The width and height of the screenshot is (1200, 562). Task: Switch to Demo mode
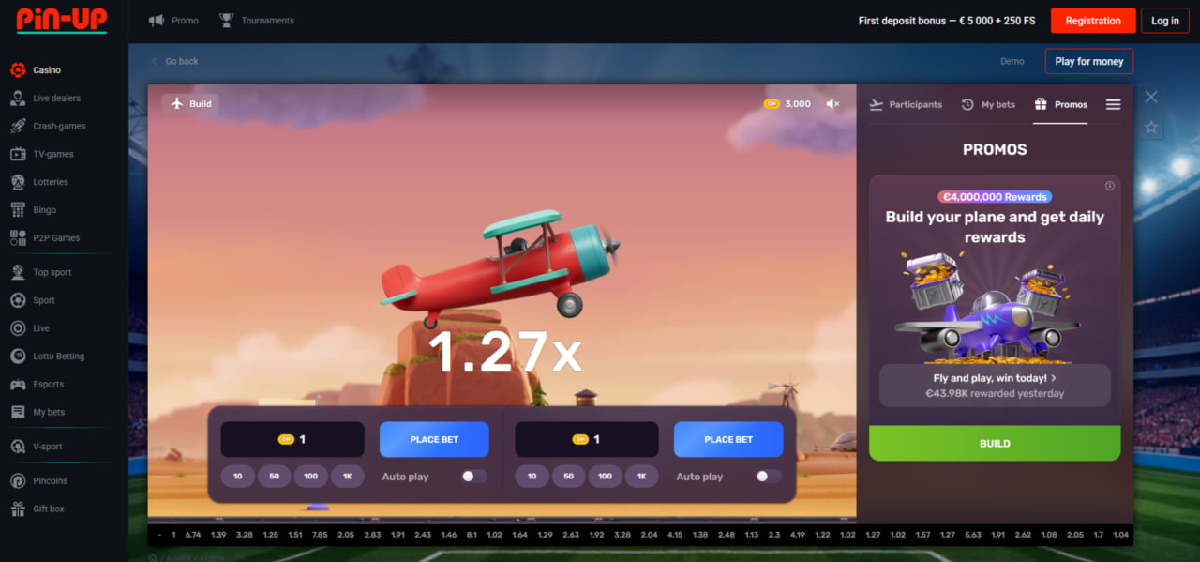[1012, 61]
